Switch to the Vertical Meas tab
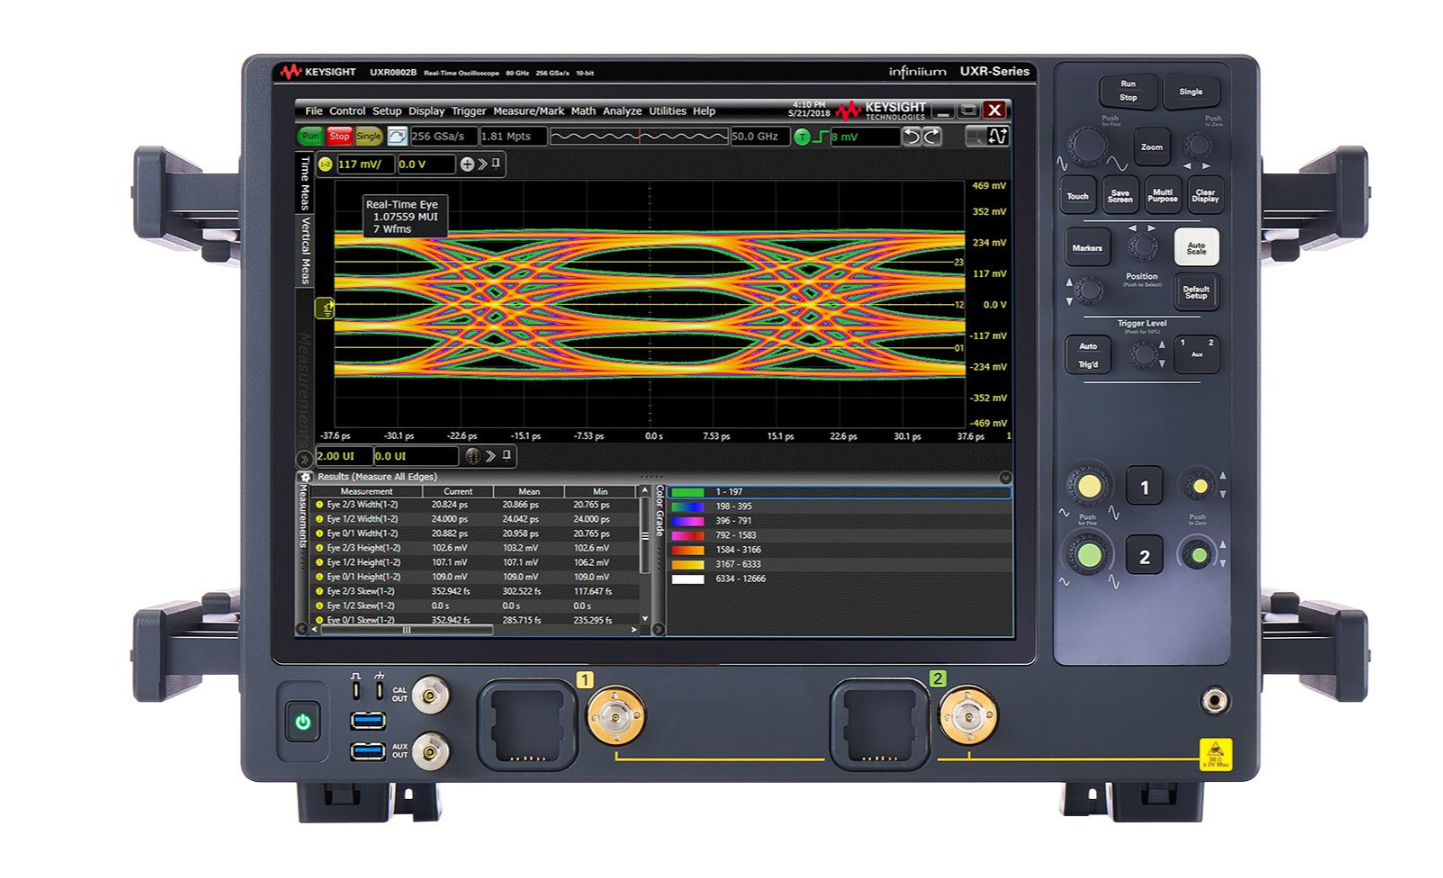The width and height of the screenshot is (1443, 878). coord(304,238)
